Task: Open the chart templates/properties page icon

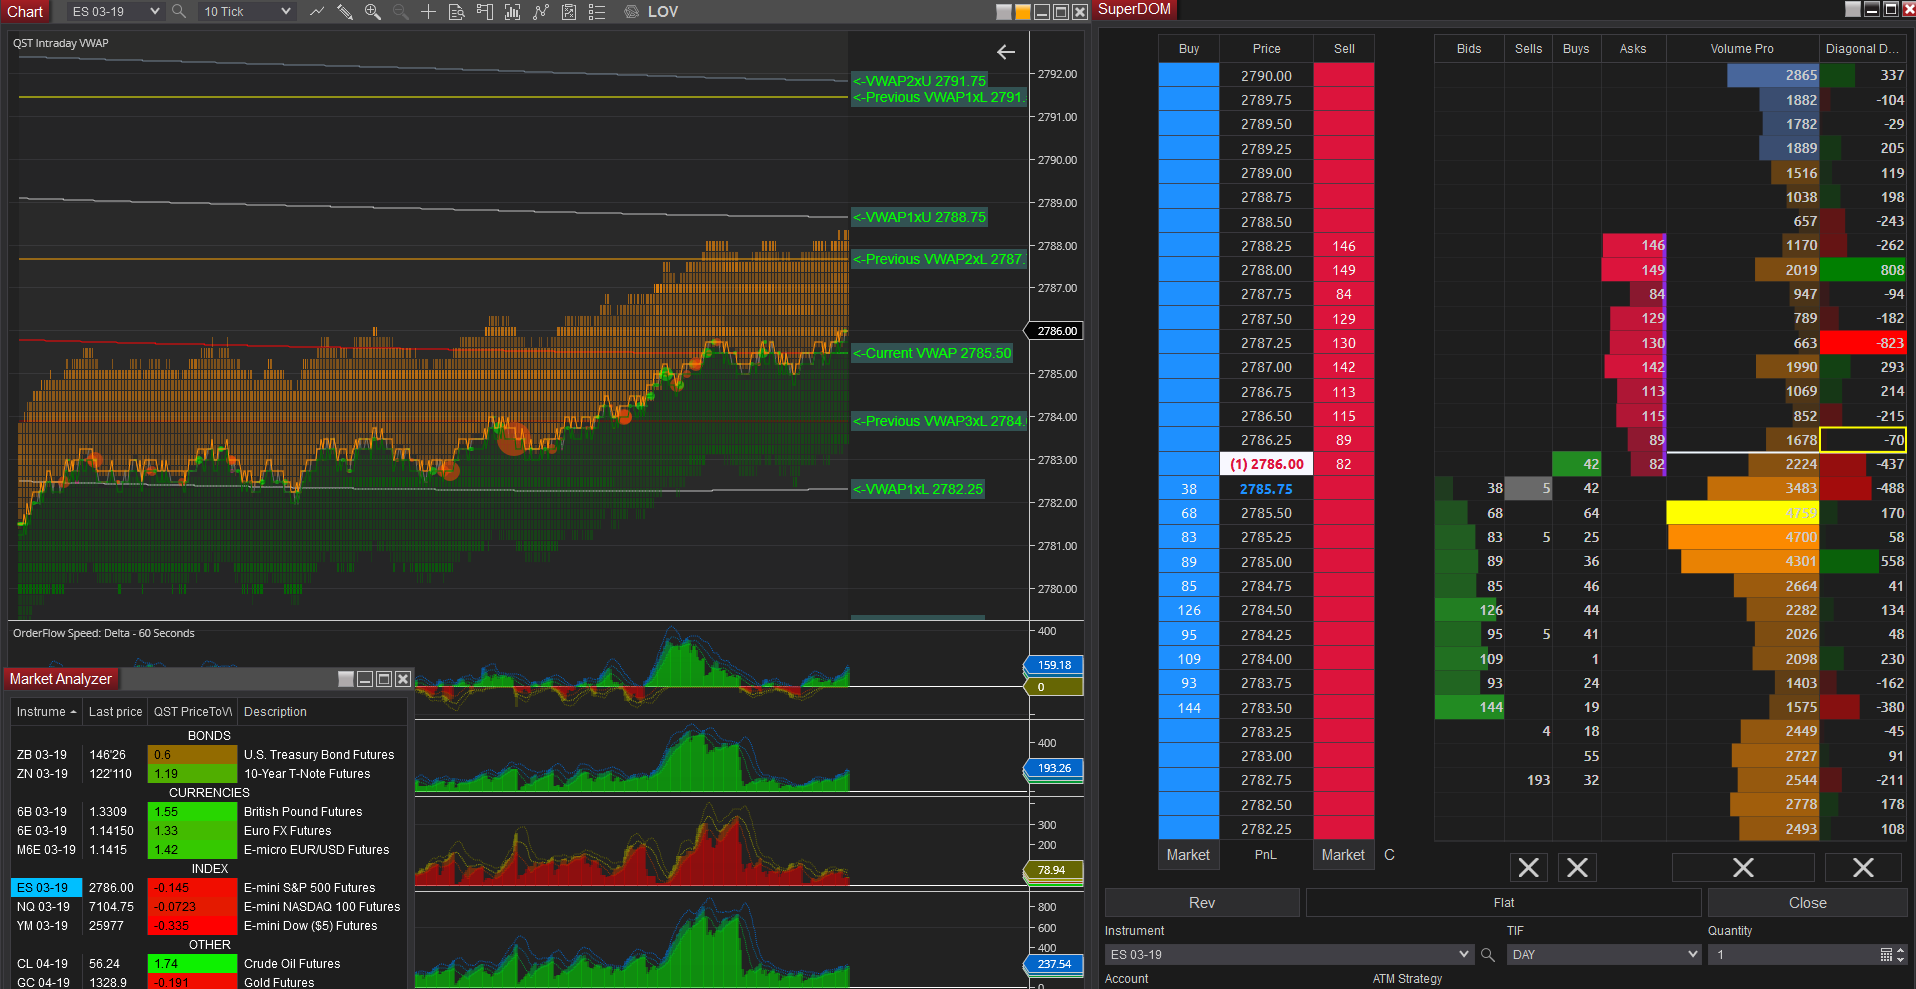Action: point(569,11)
